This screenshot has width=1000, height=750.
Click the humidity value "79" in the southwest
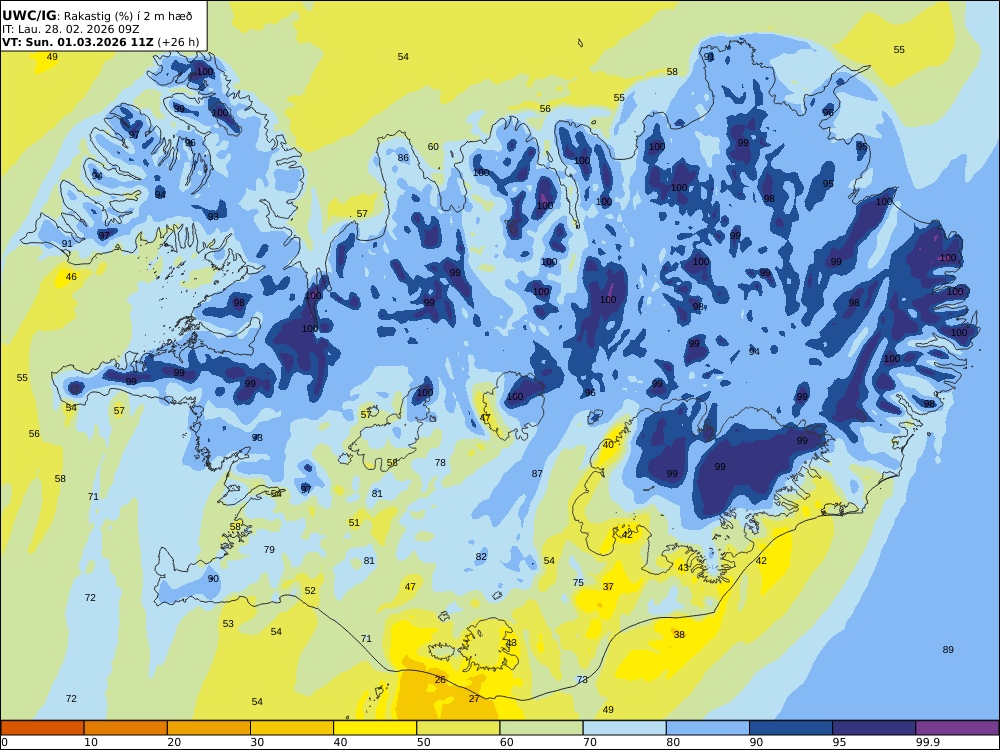(269, 549)
